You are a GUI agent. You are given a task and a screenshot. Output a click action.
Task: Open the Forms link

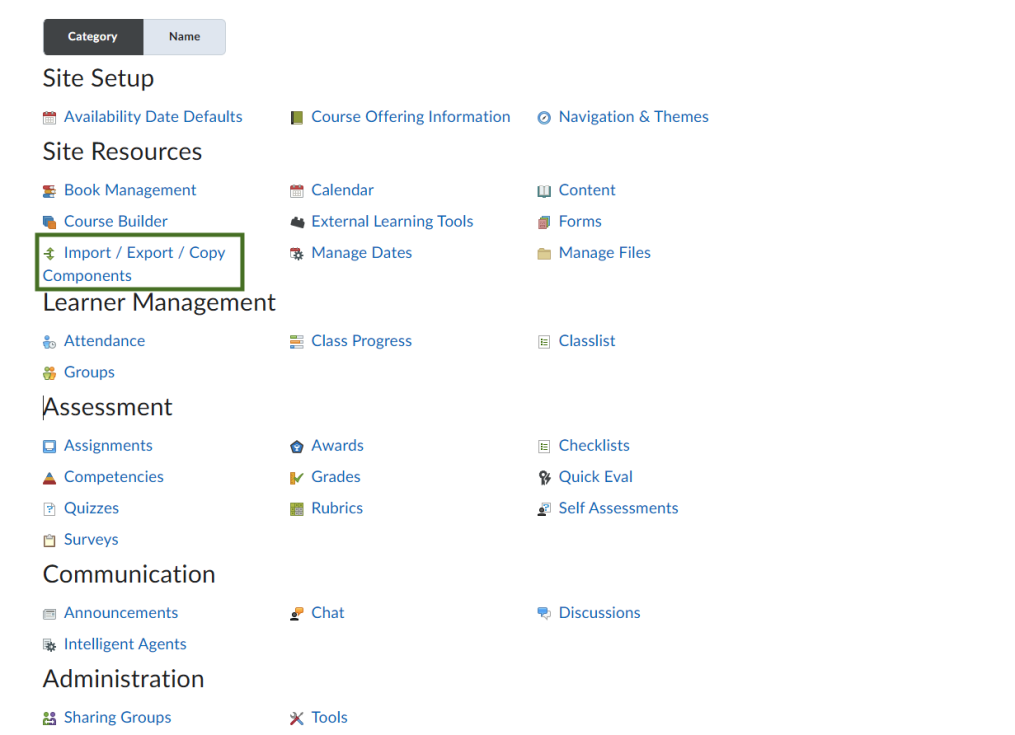(x=580, y=221)
